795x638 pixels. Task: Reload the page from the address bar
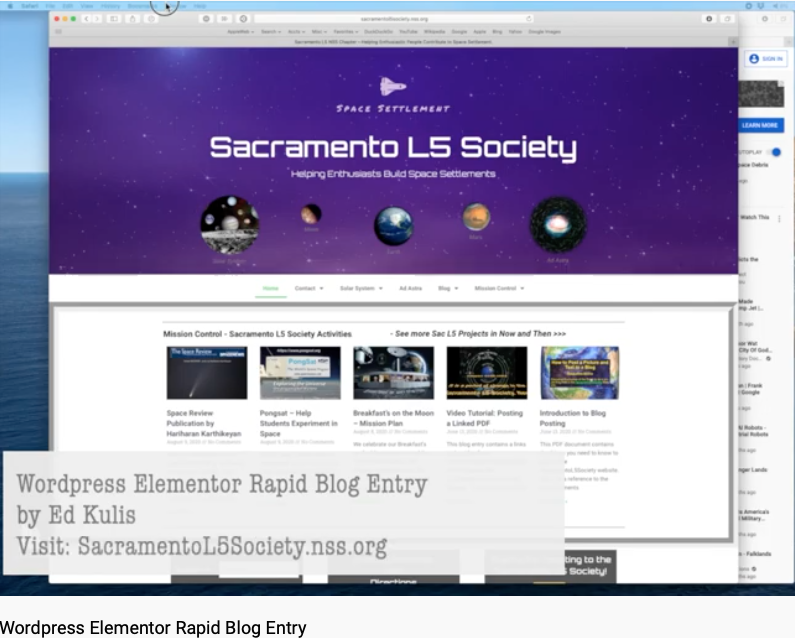pyautogui.click(x=529, y=19)
